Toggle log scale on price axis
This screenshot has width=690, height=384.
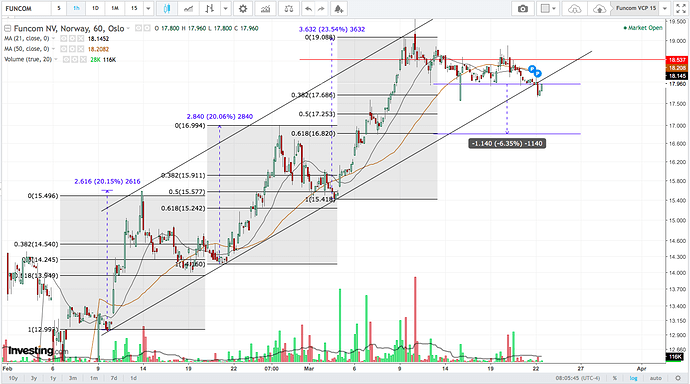633,378
